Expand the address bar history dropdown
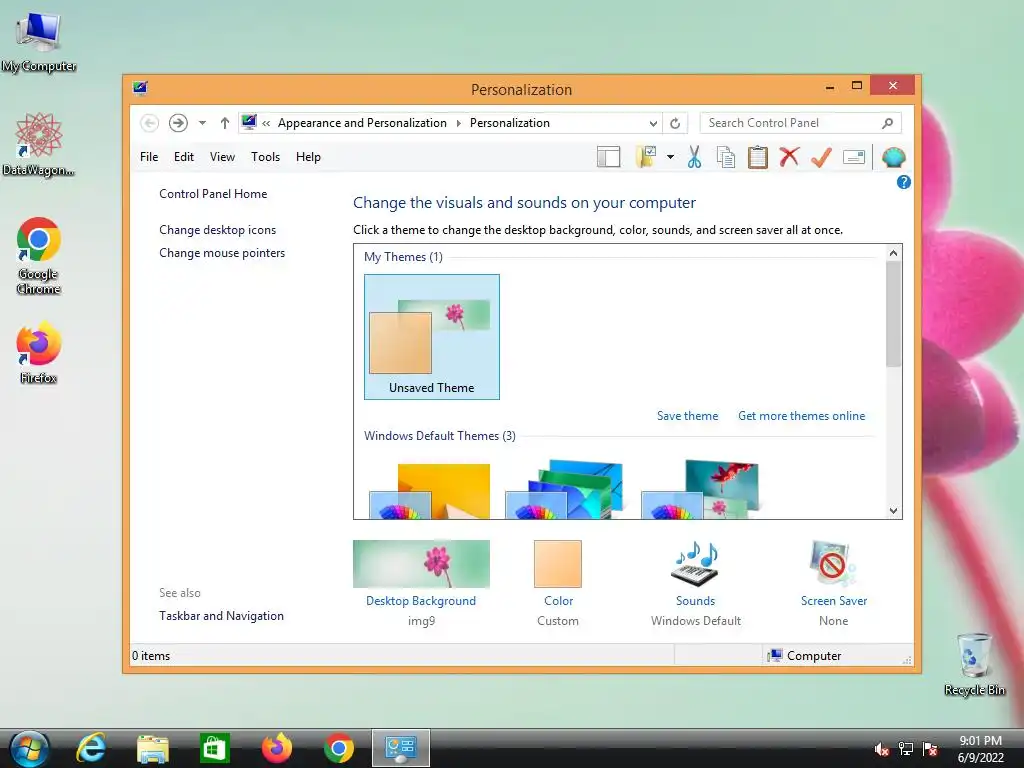This screenshot has width=1024, height=768. [x=653, y=123]
